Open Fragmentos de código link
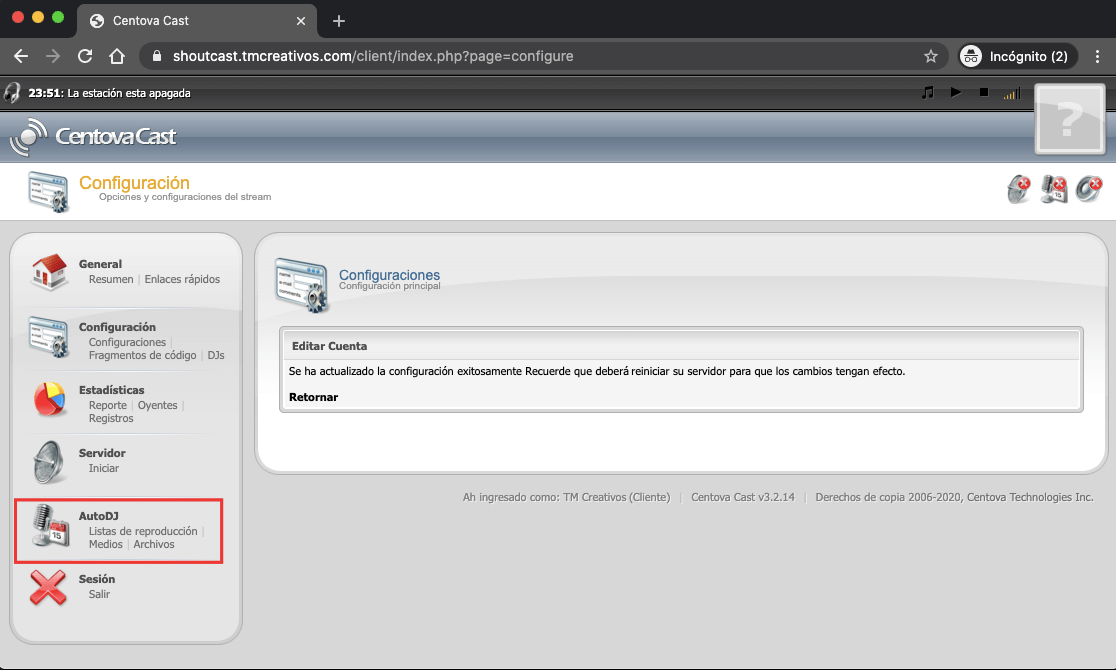Viewport: 1116px width, 670px height. (144, 355)
